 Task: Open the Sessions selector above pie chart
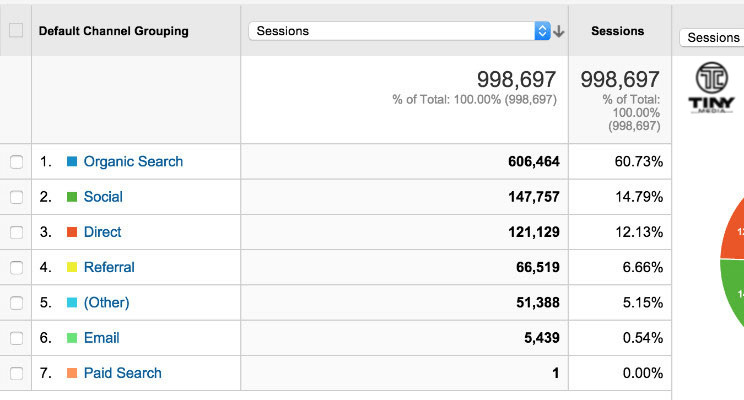(712, 38)
